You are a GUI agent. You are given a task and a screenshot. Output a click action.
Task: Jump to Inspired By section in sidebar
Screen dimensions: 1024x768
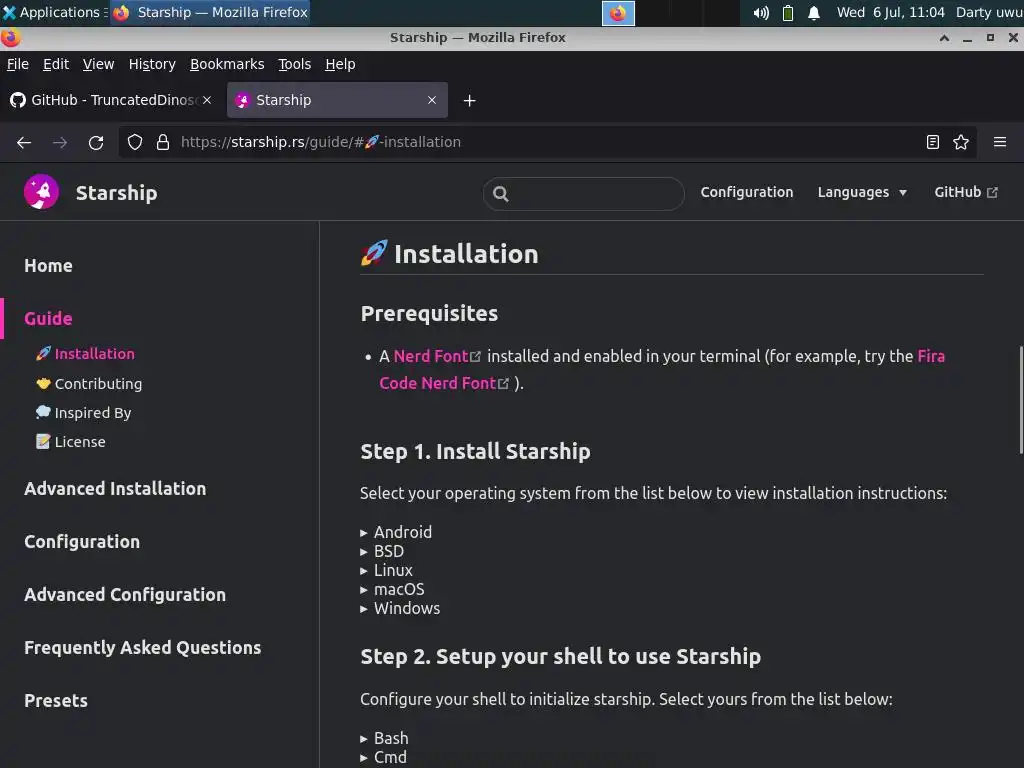[x=84, y=413]
